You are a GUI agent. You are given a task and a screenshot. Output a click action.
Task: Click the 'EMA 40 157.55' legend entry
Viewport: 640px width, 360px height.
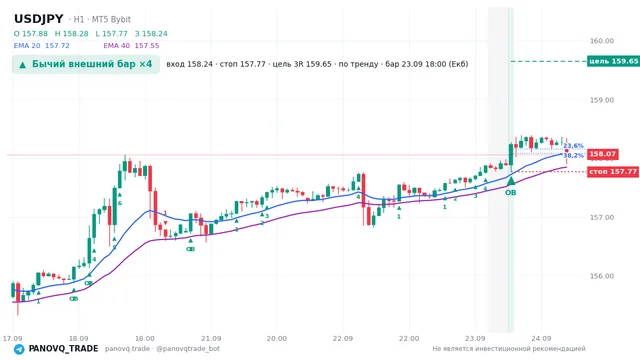click(131, 46)
